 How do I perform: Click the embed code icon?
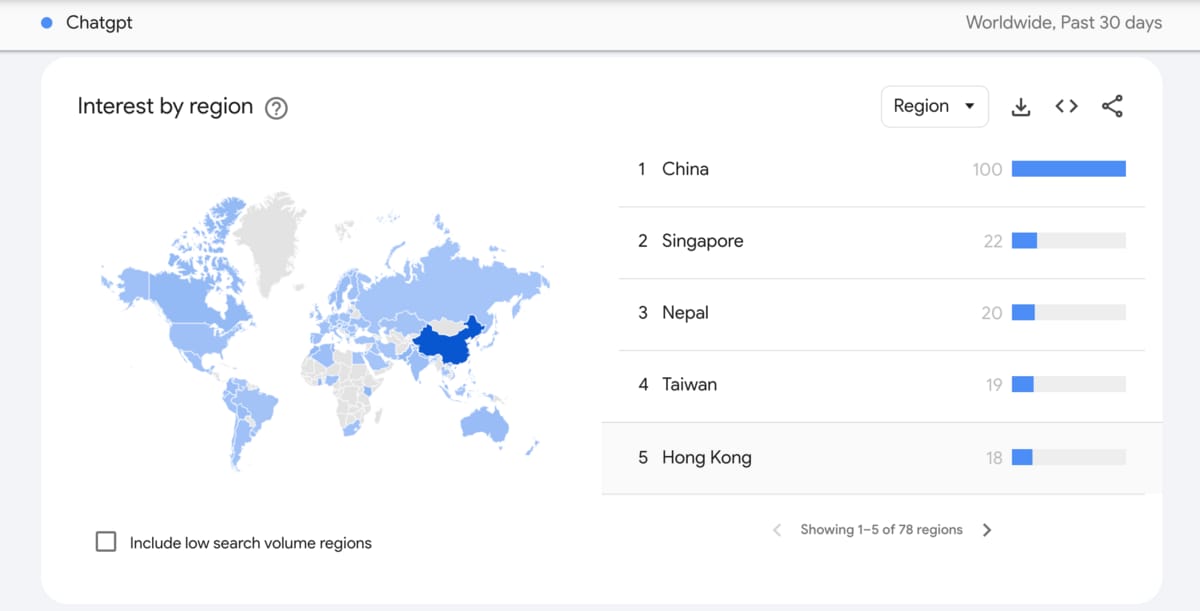[x=1066, y=107]
